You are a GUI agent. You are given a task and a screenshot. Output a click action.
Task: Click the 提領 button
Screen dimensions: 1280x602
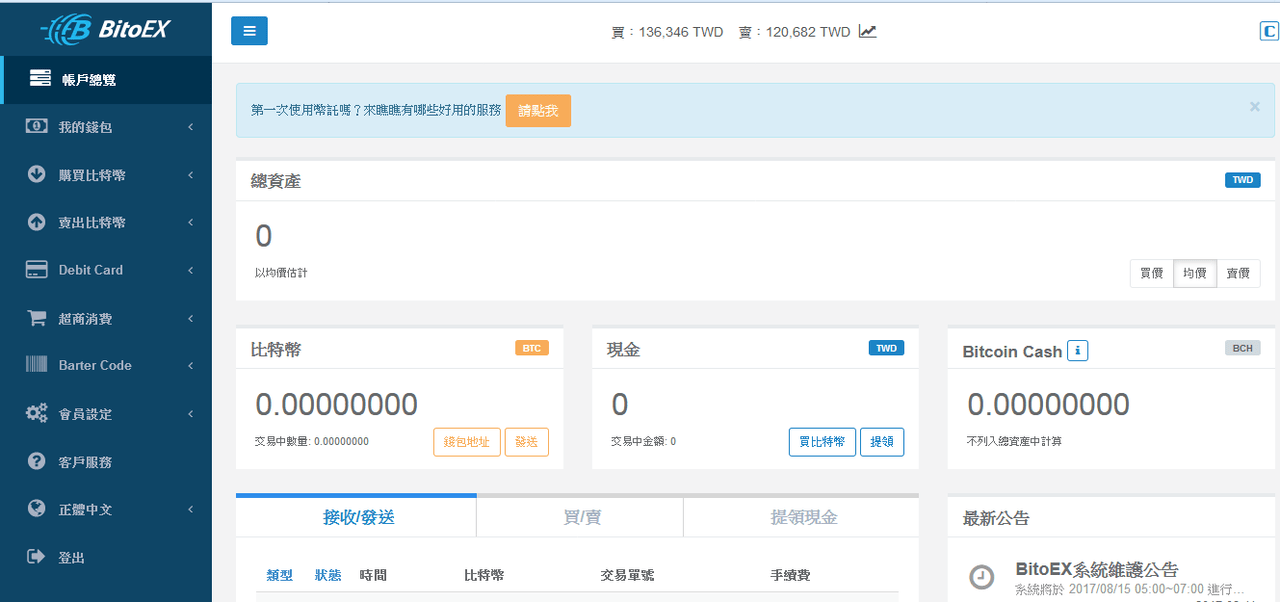[882, 442]
